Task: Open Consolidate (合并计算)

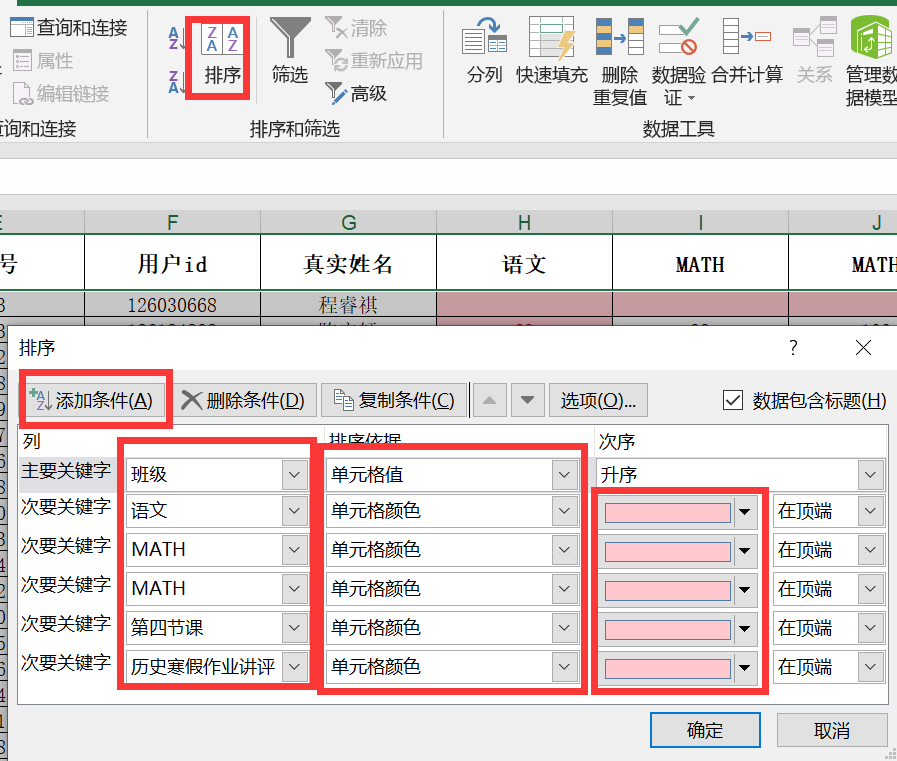Action: [747, 50]
